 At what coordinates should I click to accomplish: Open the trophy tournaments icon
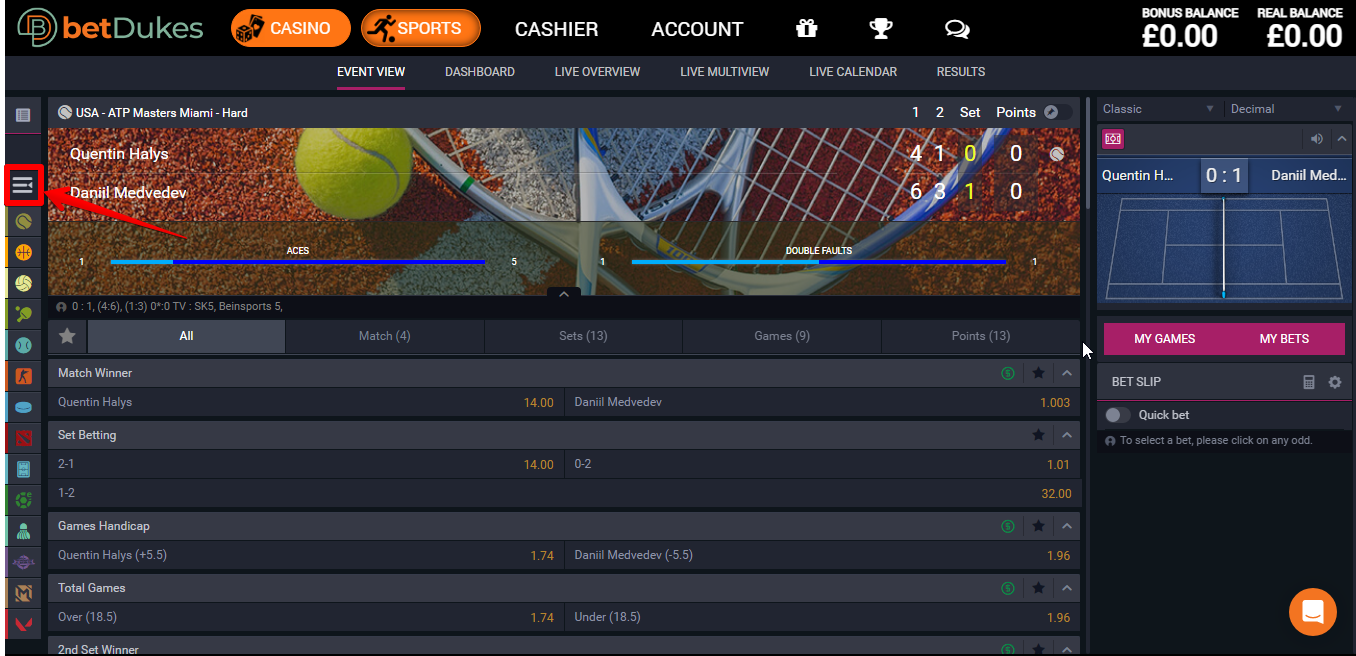881,29
